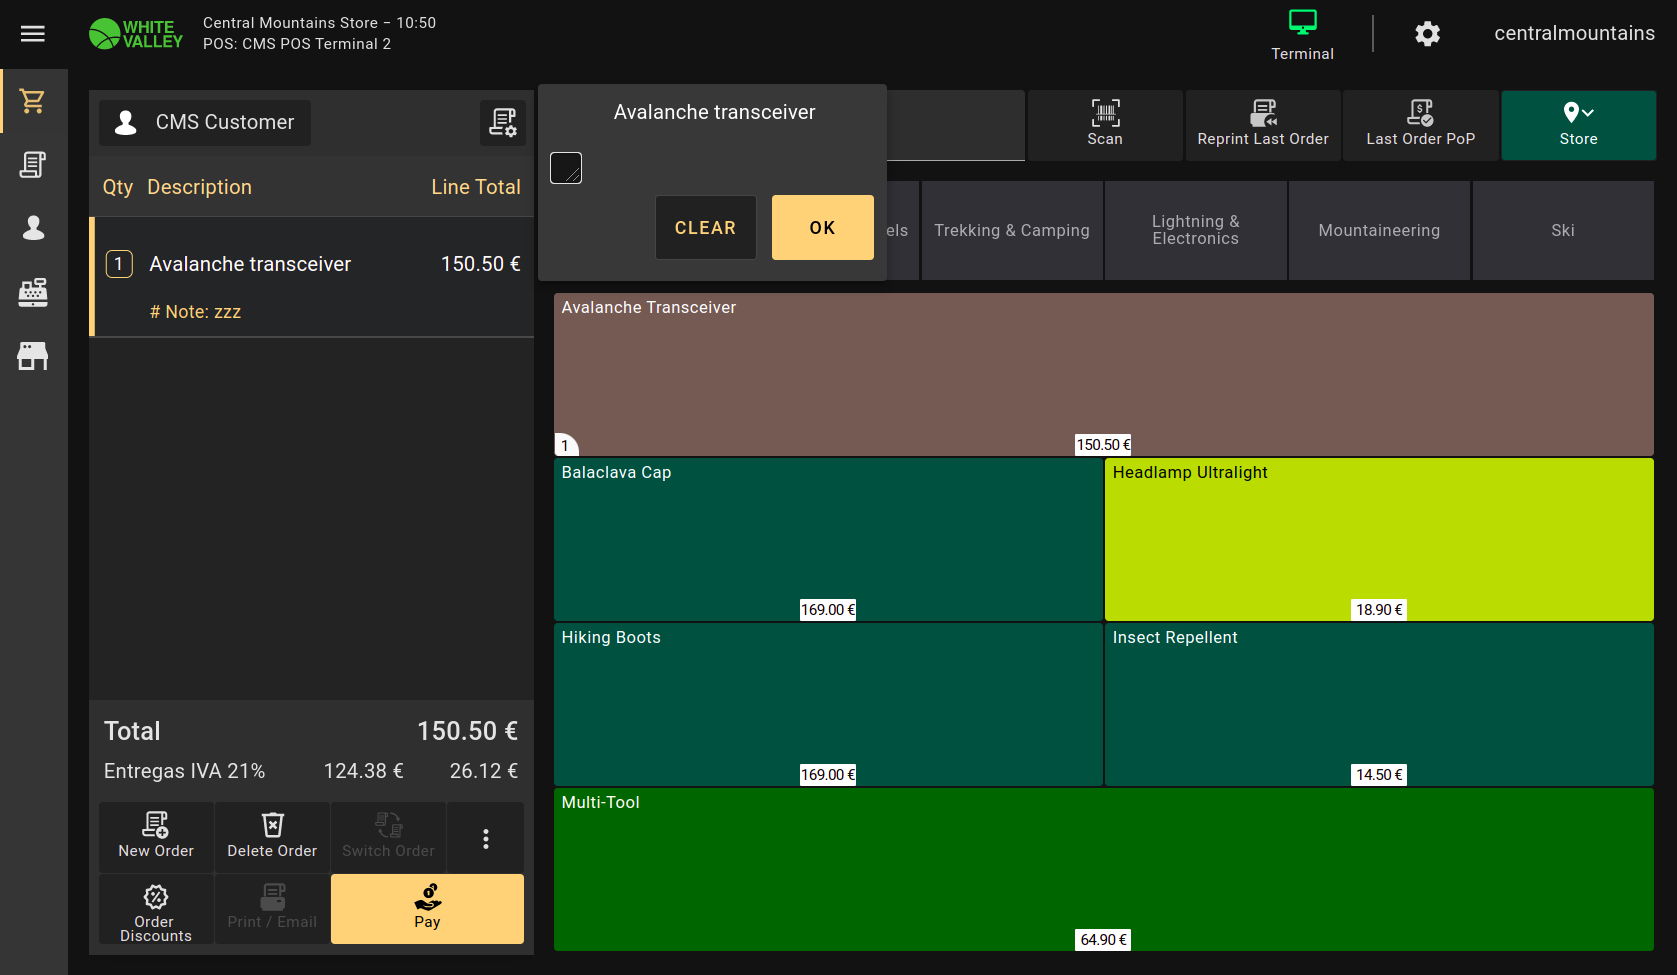The image size is (1677, 975).
Task: Expand the Store location dropdown
Action: pos(1578,125)
